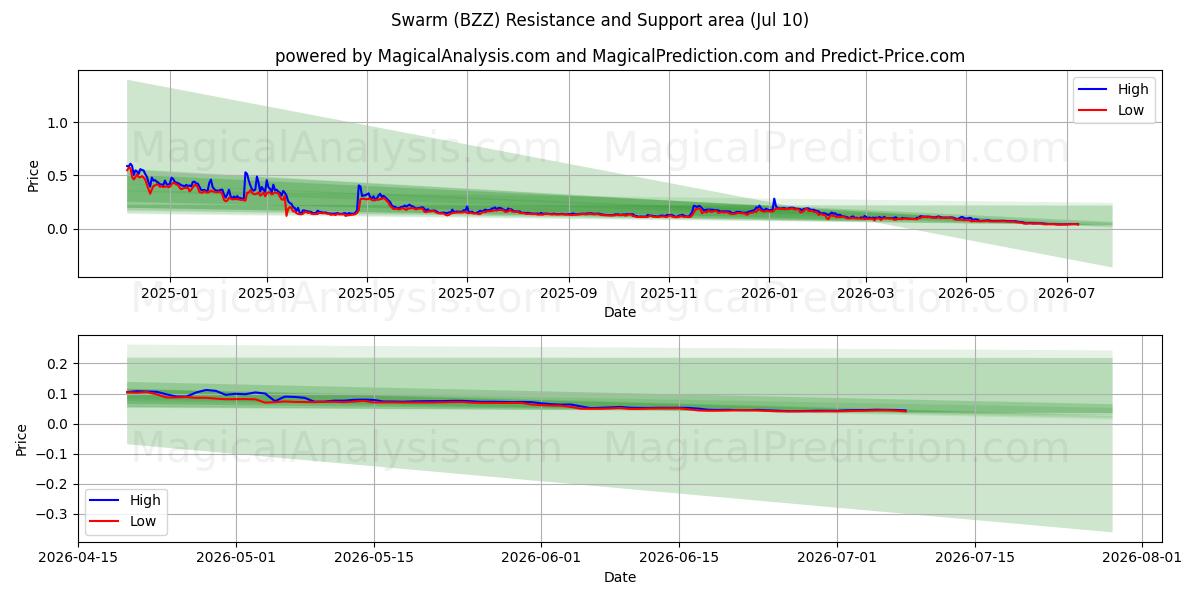Click the '2026-08-01' tick label on the bottom chart

tap(1141, 557)
